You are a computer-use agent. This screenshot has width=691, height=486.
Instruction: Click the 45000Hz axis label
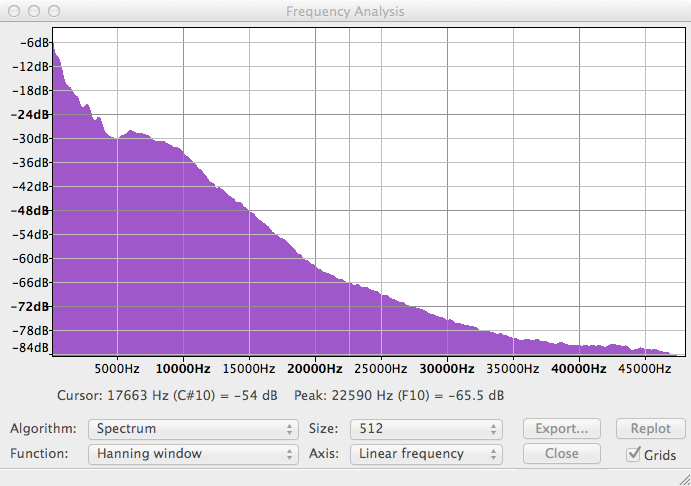pyautogui.click(x=645, y=369)
